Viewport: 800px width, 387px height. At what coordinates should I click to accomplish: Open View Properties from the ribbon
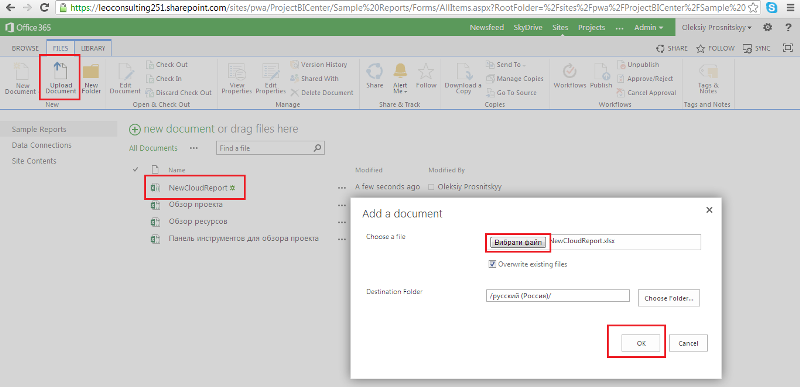(237, 78)
